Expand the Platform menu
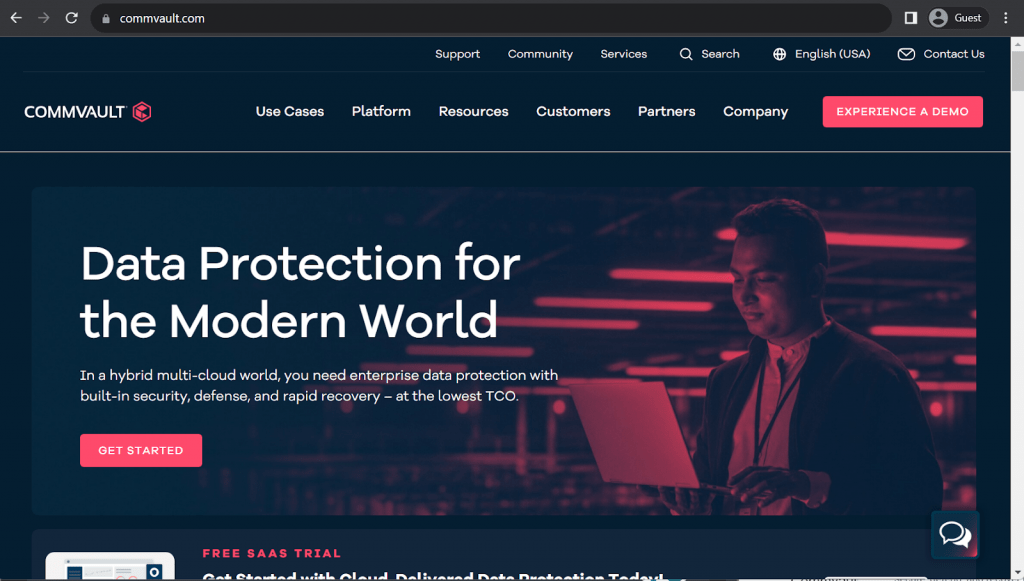The image size is (1024, 581). pos(381,112)
